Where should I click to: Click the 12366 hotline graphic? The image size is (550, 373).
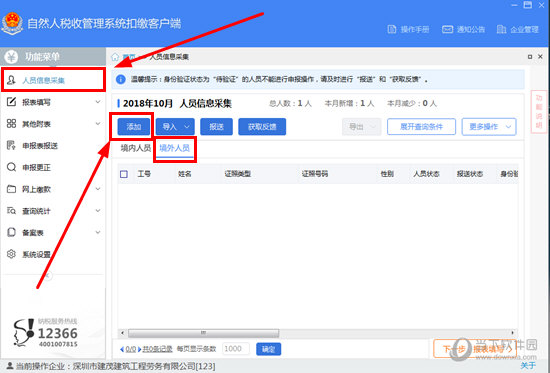[x=46, y=333]
